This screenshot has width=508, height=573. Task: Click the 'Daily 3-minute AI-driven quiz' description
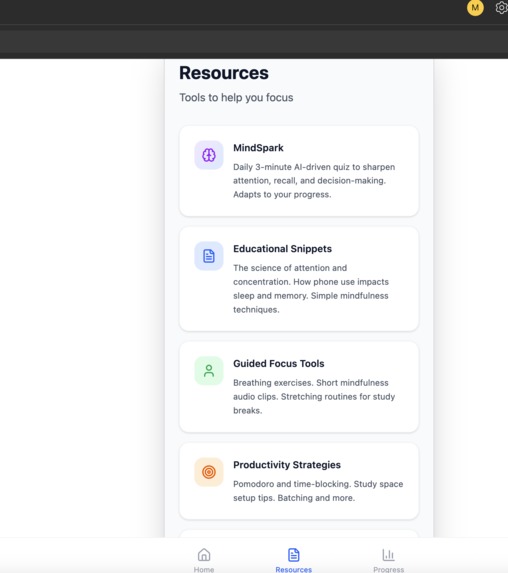314,181
